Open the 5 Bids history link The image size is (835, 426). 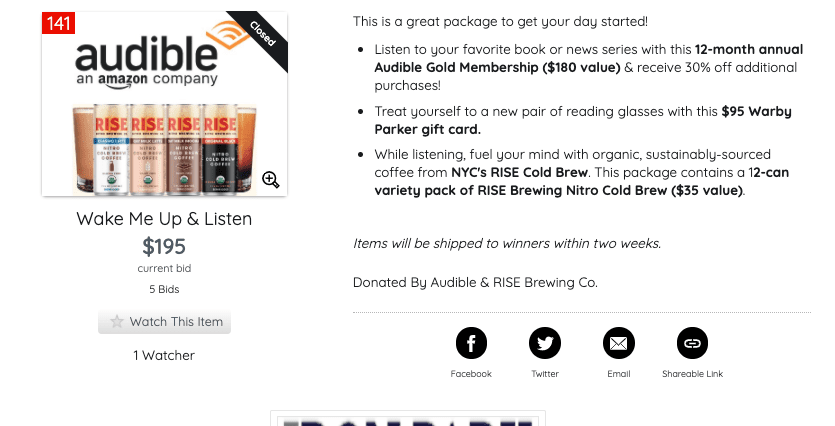[x=164, y=289]
